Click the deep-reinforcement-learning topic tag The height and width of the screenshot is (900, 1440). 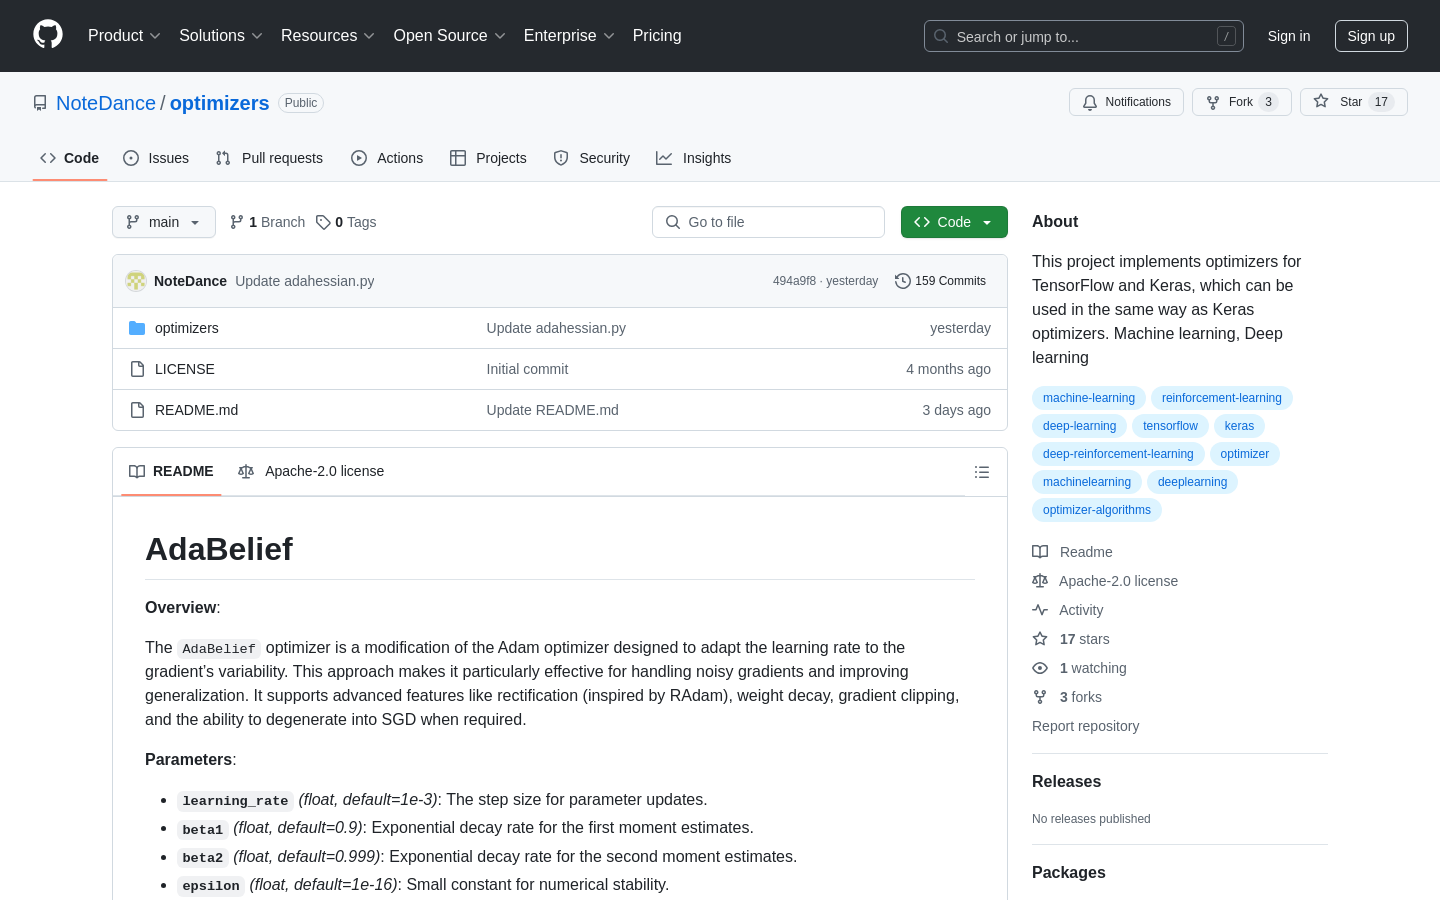pyautogui.click(x=1118, y=454)
